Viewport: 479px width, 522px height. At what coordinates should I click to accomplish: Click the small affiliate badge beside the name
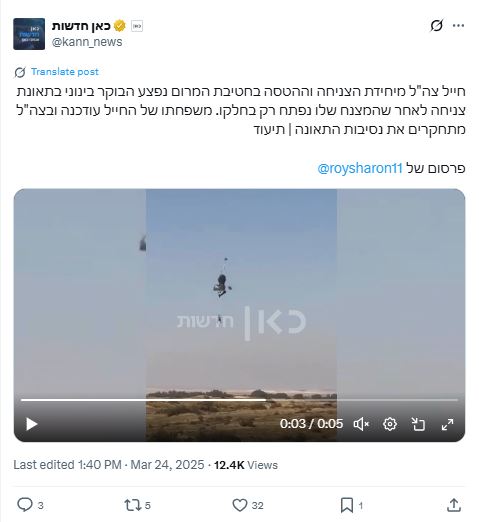click(137, 26)
